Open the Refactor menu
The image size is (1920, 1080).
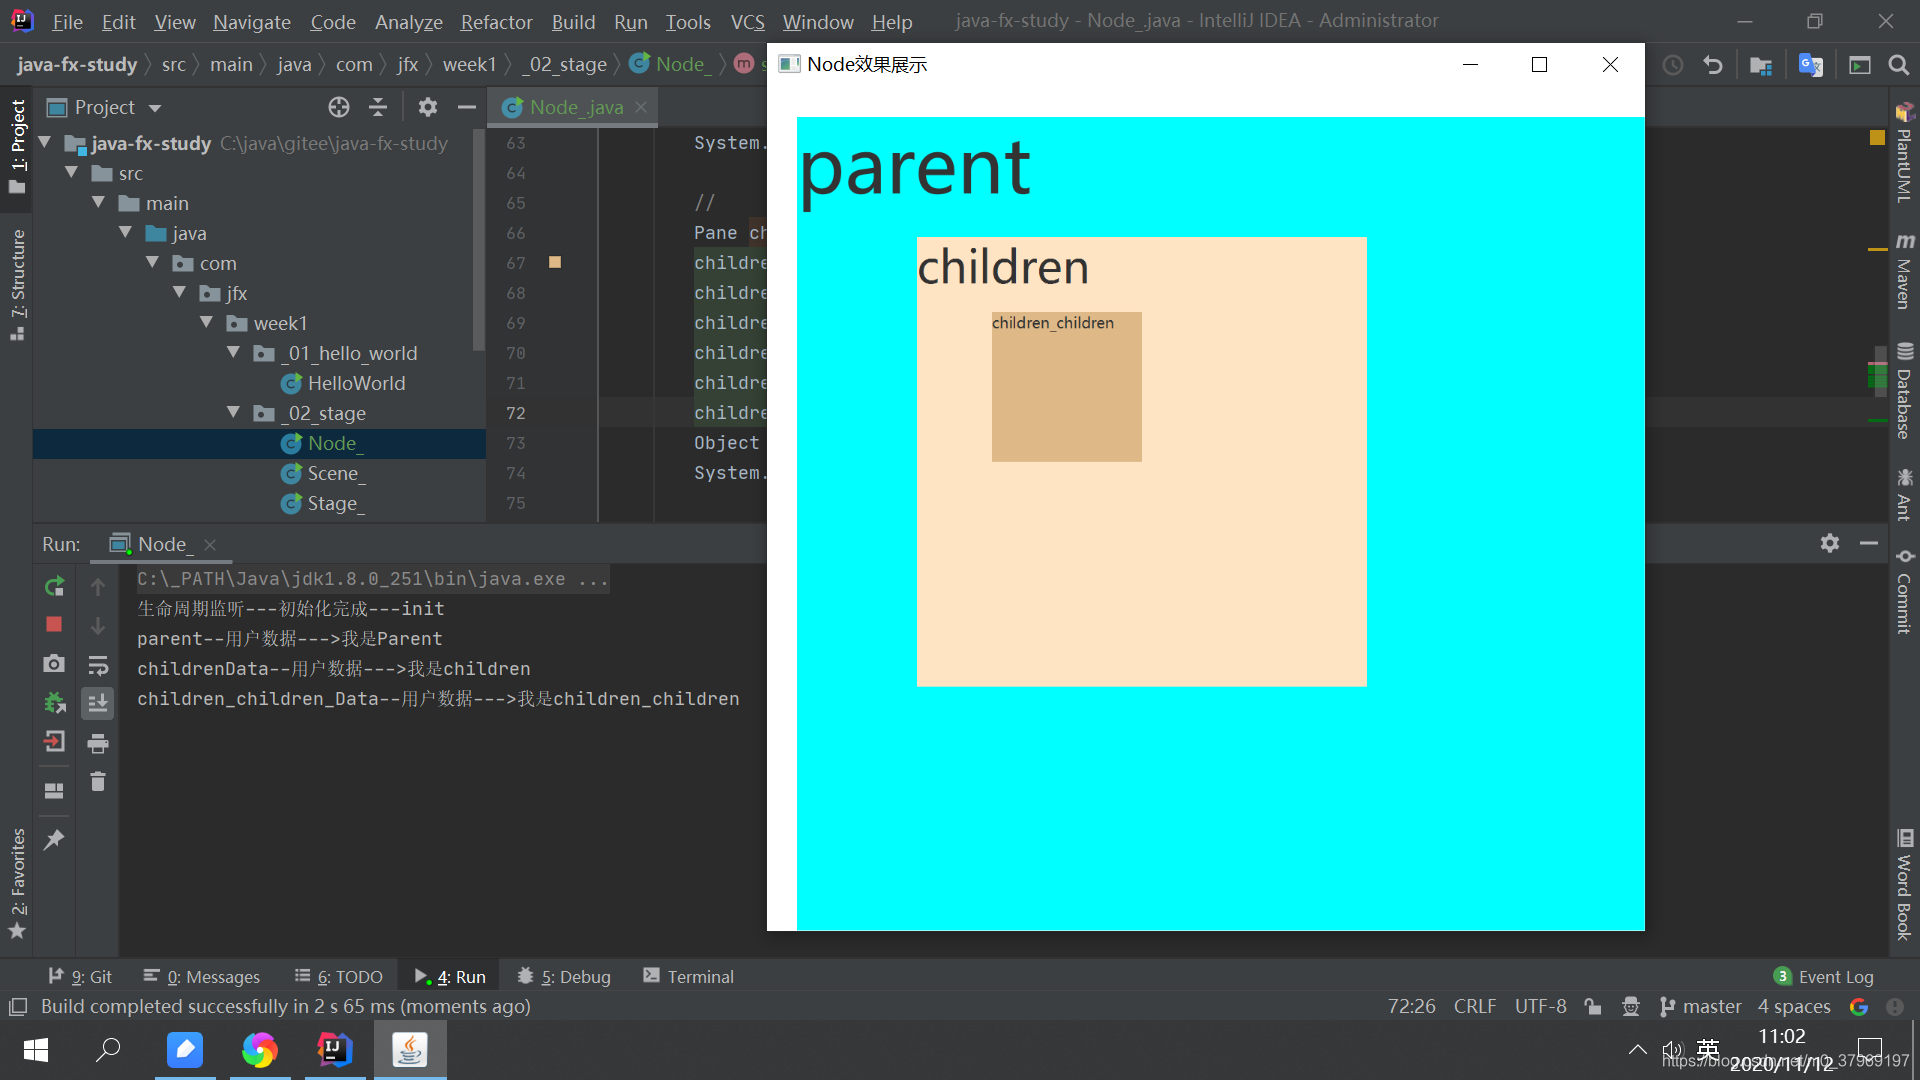click(x=496, y=22)
